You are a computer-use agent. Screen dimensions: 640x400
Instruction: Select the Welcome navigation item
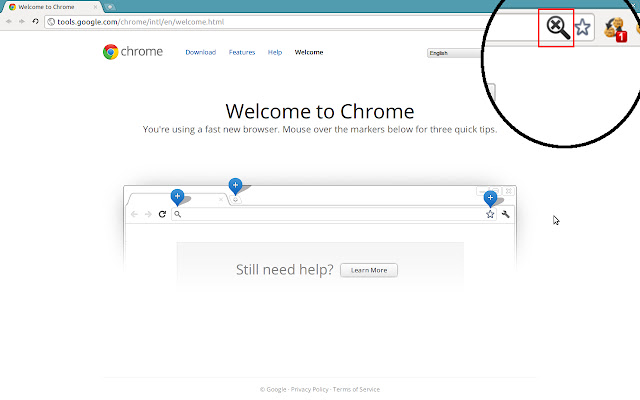click(x=309, y=52)
